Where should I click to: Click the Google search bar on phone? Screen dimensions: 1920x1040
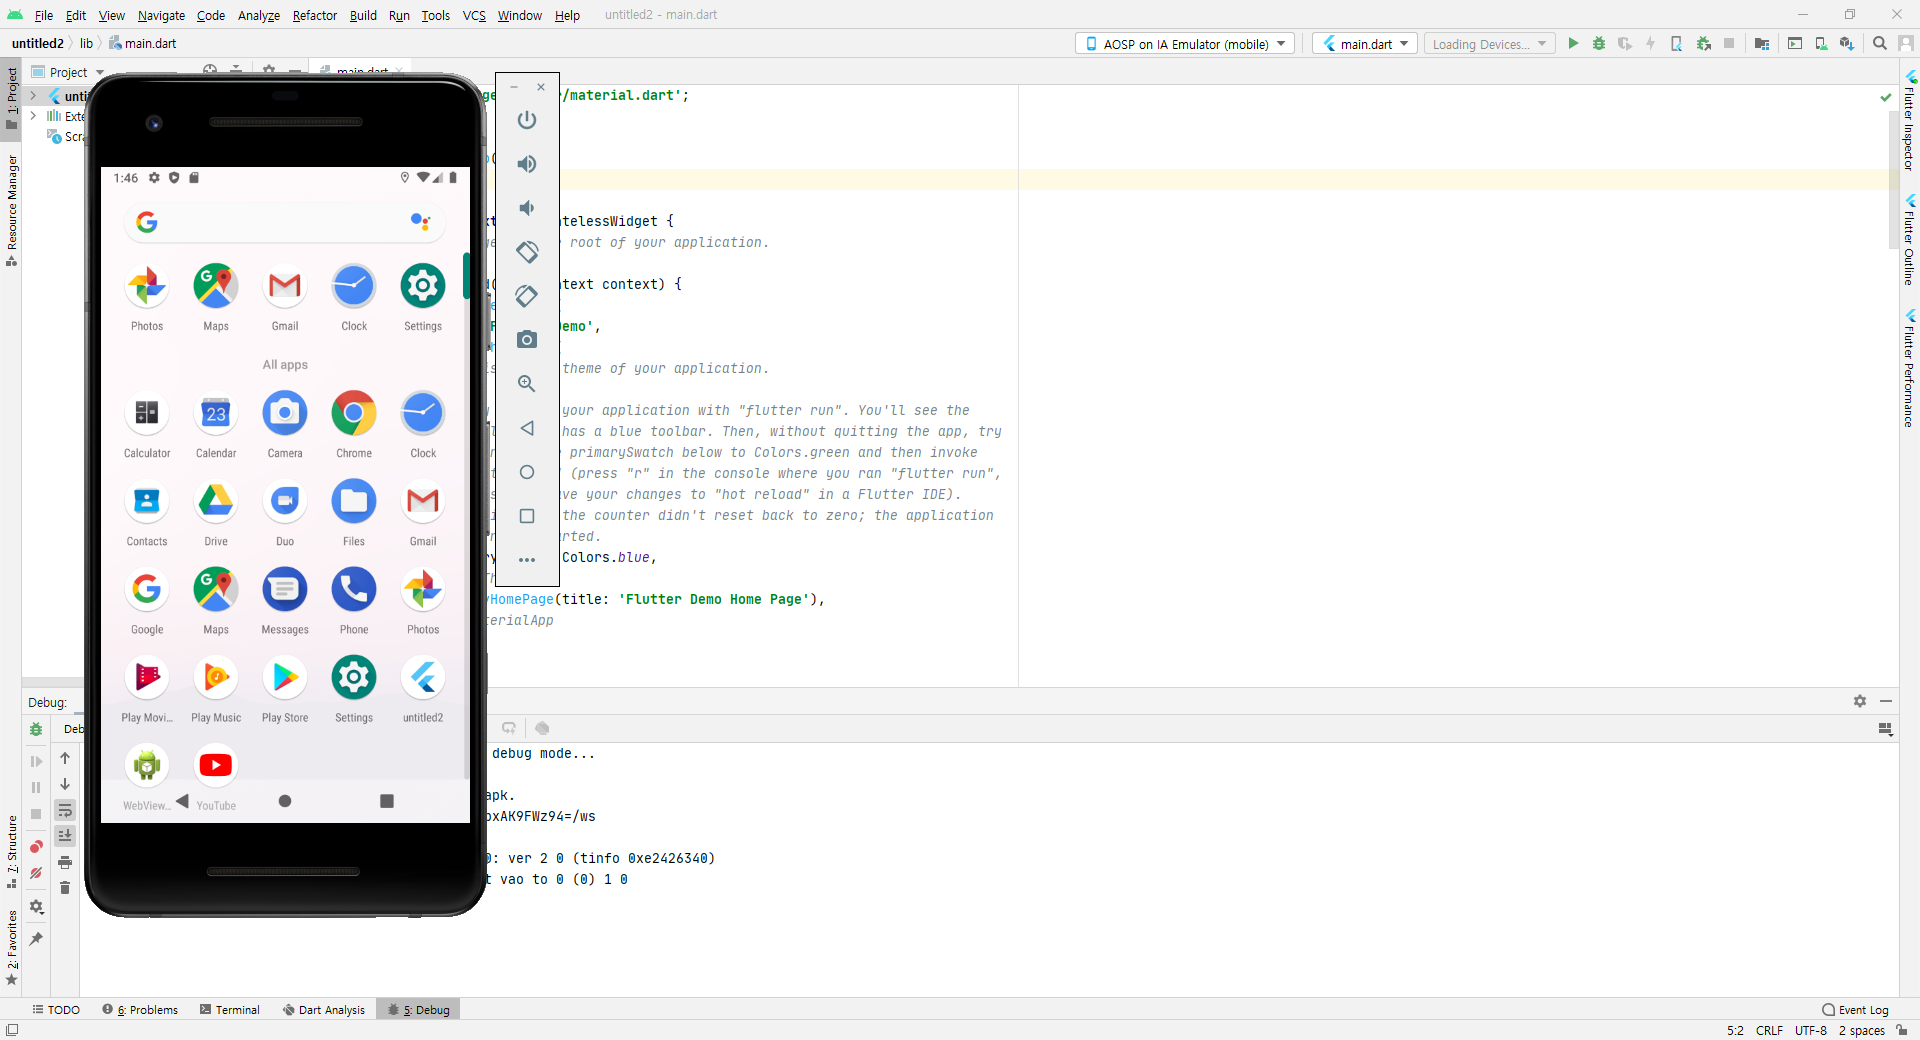coord(285,222)
